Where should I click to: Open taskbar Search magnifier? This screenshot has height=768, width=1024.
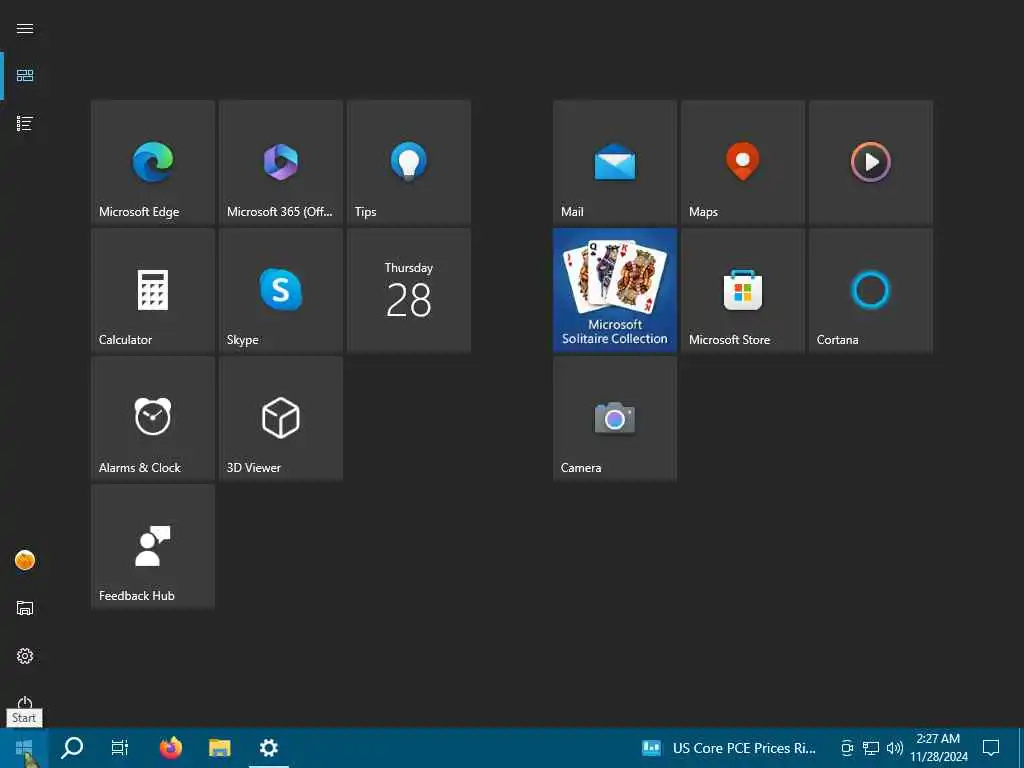tap(72, 748)
